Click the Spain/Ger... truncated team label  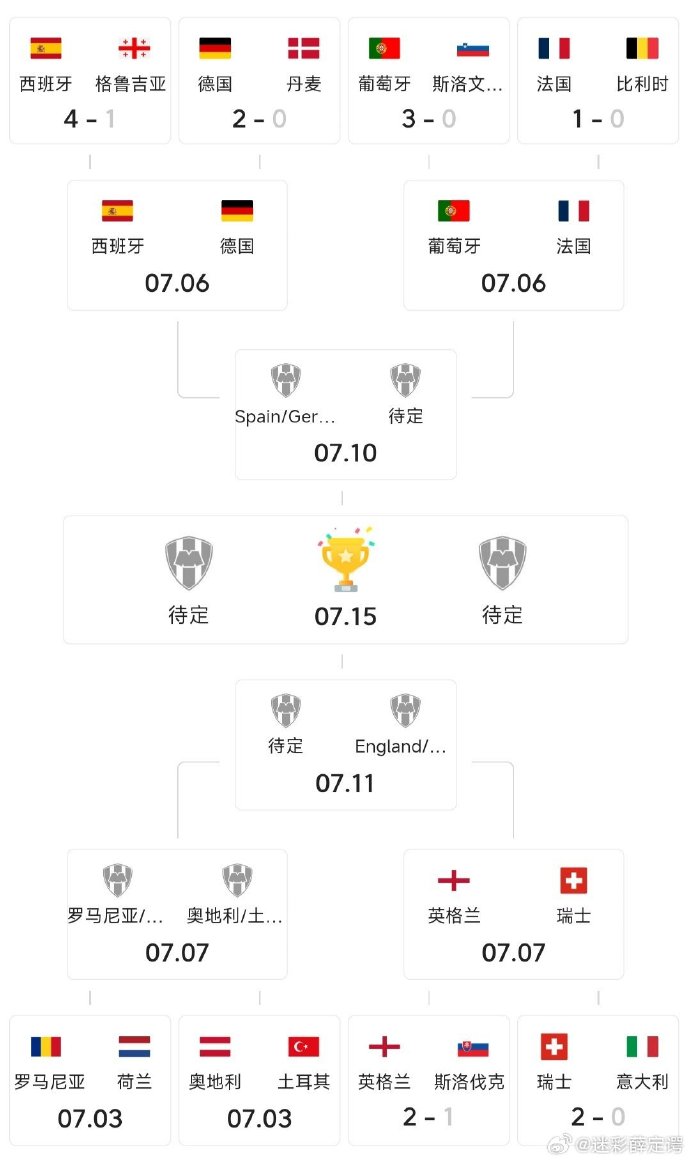point(285,416)
